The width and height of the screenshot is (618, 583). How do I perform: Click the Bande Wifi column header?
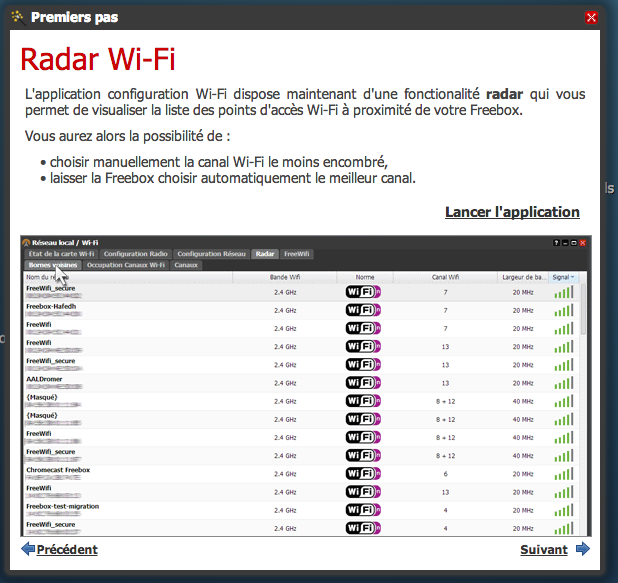285,277
